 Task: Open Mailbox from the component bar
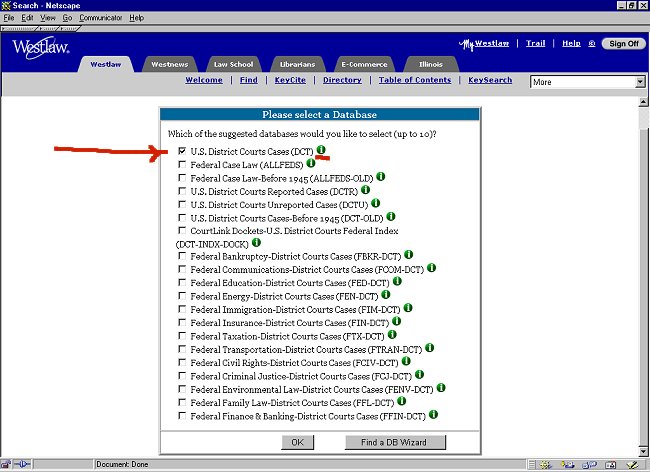coord(568,465)
